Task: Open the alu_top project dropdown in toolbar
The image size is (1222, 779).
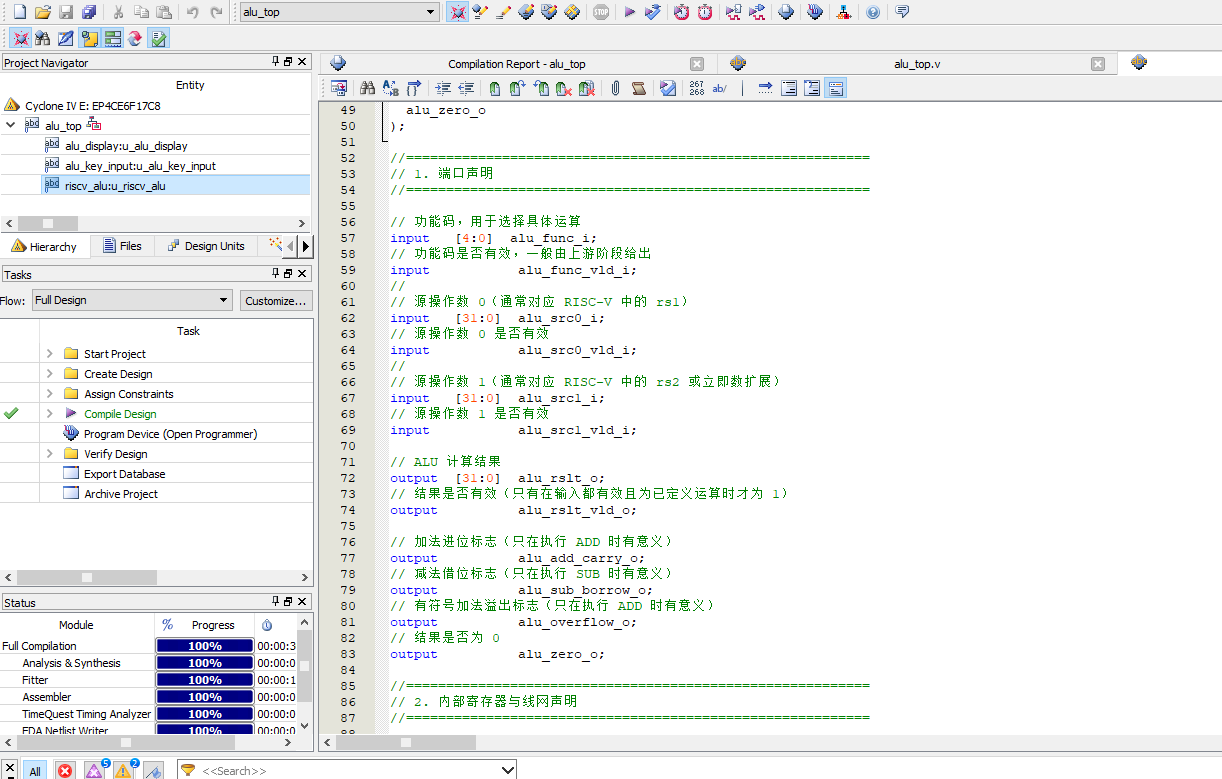Action: coord(339,12)
